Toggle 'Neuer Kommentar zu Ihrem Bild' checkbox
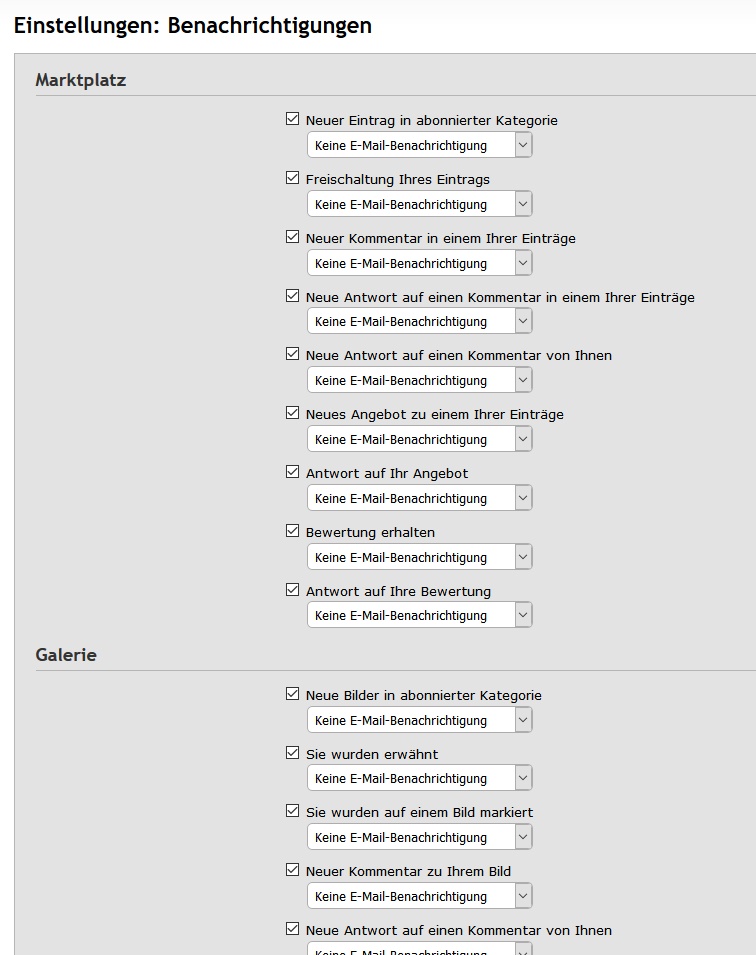The height and width of the screenshot is (955, 756). [x=292, y=870]
